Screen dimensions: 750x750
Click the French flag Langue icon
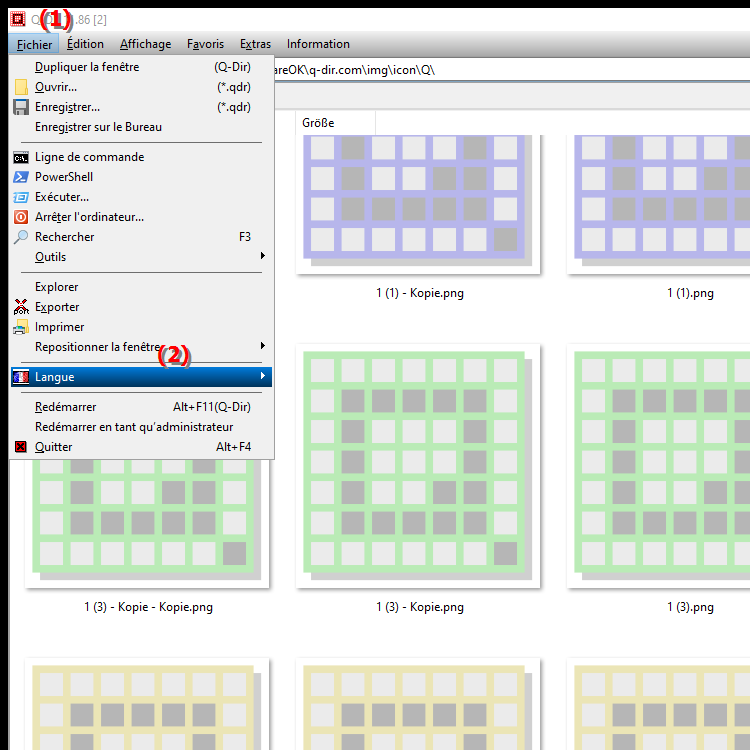pos(21,377)
